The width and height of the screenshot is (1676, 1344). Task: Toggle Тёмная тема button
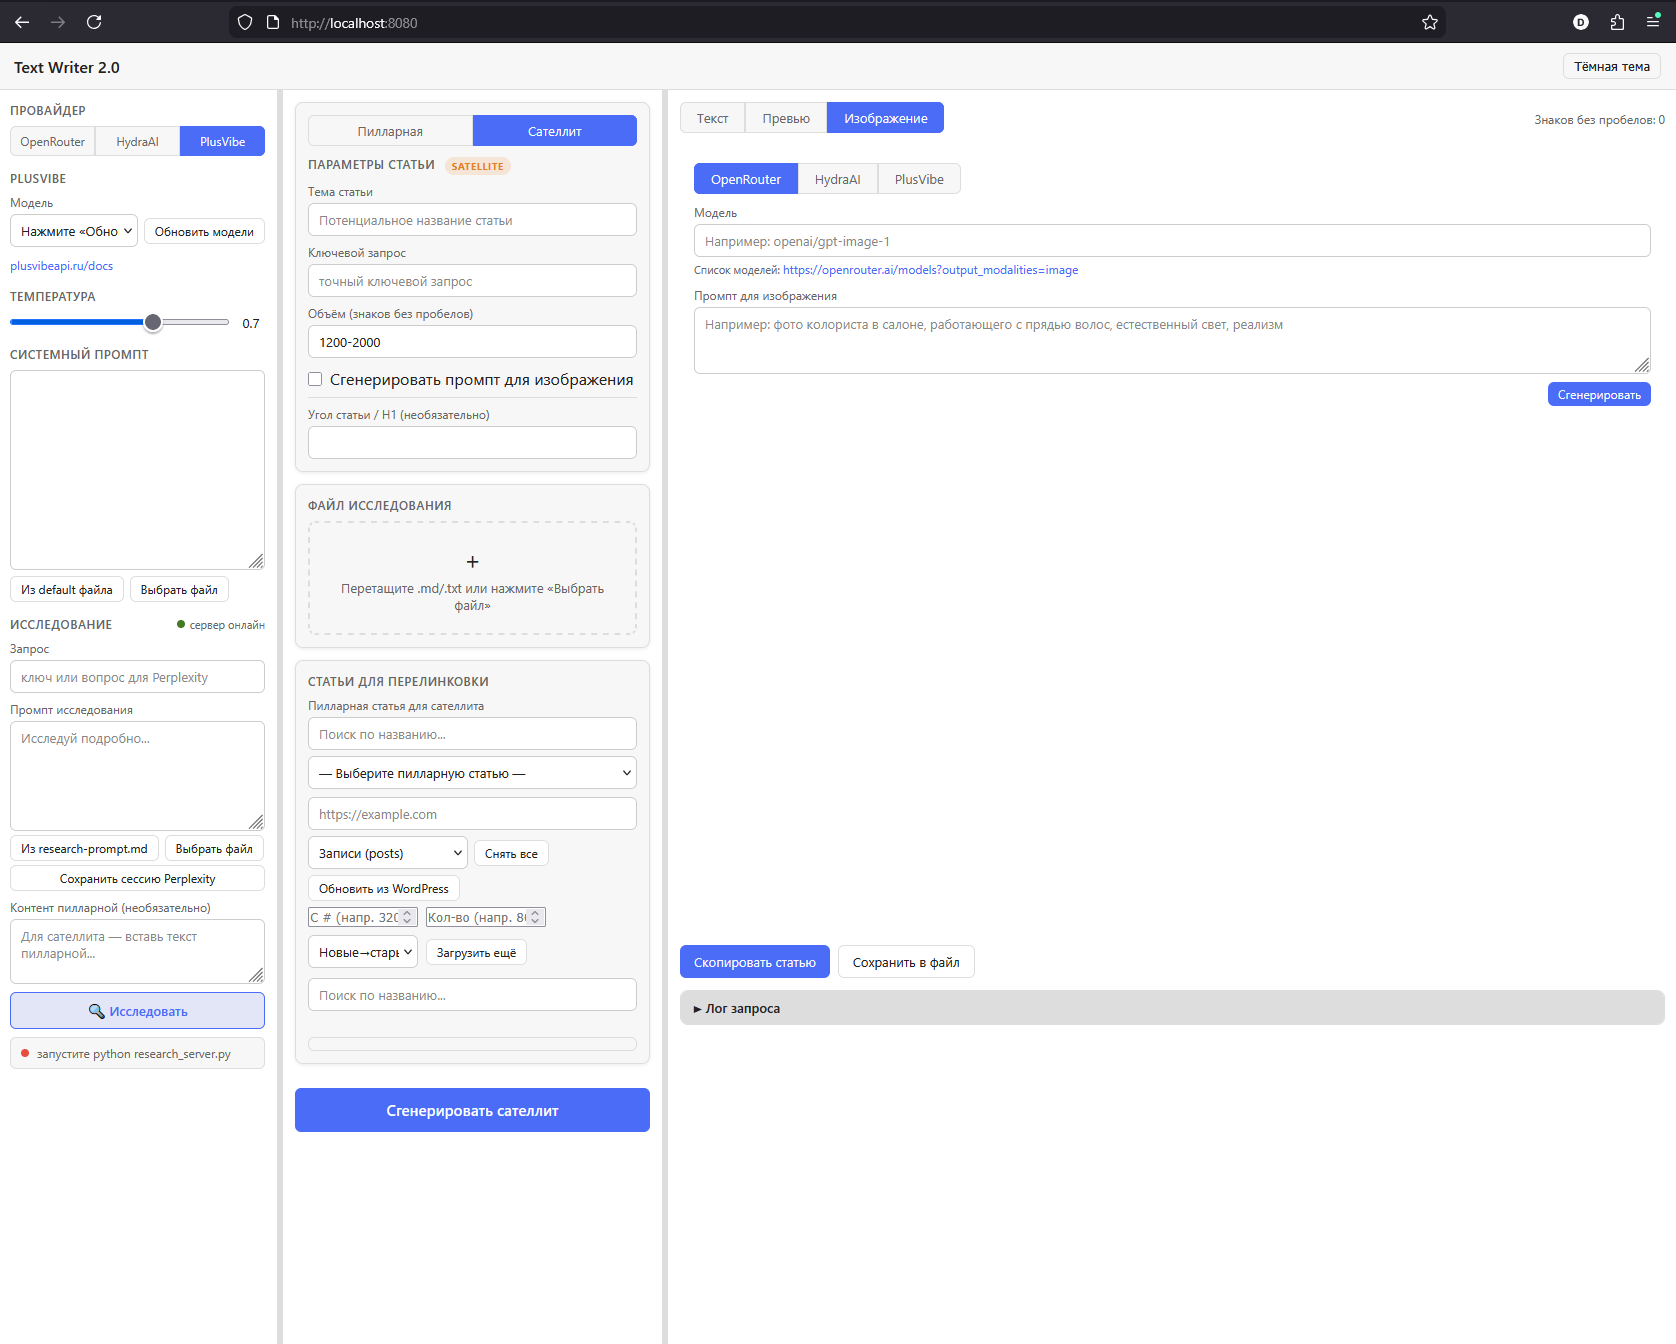[x=1612, y=66]
